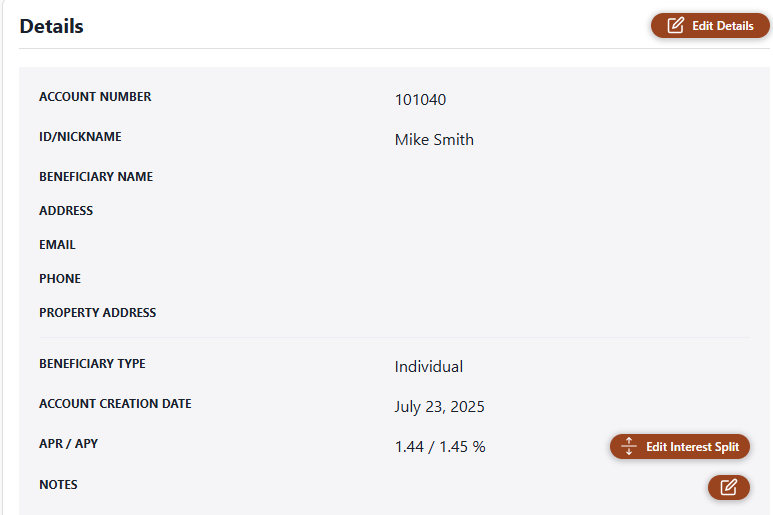Click the 1.44 / 1.45 % rate value
The image size is (773, 515).
click(440, 446)
